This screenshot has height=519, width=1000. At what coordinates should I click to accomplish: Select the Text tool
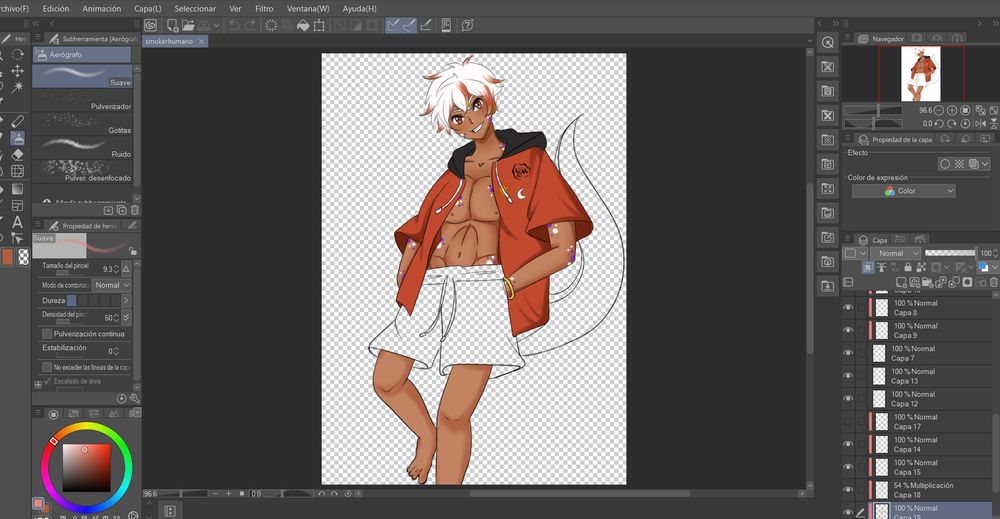pyautogui.click(x=17, y=222)
